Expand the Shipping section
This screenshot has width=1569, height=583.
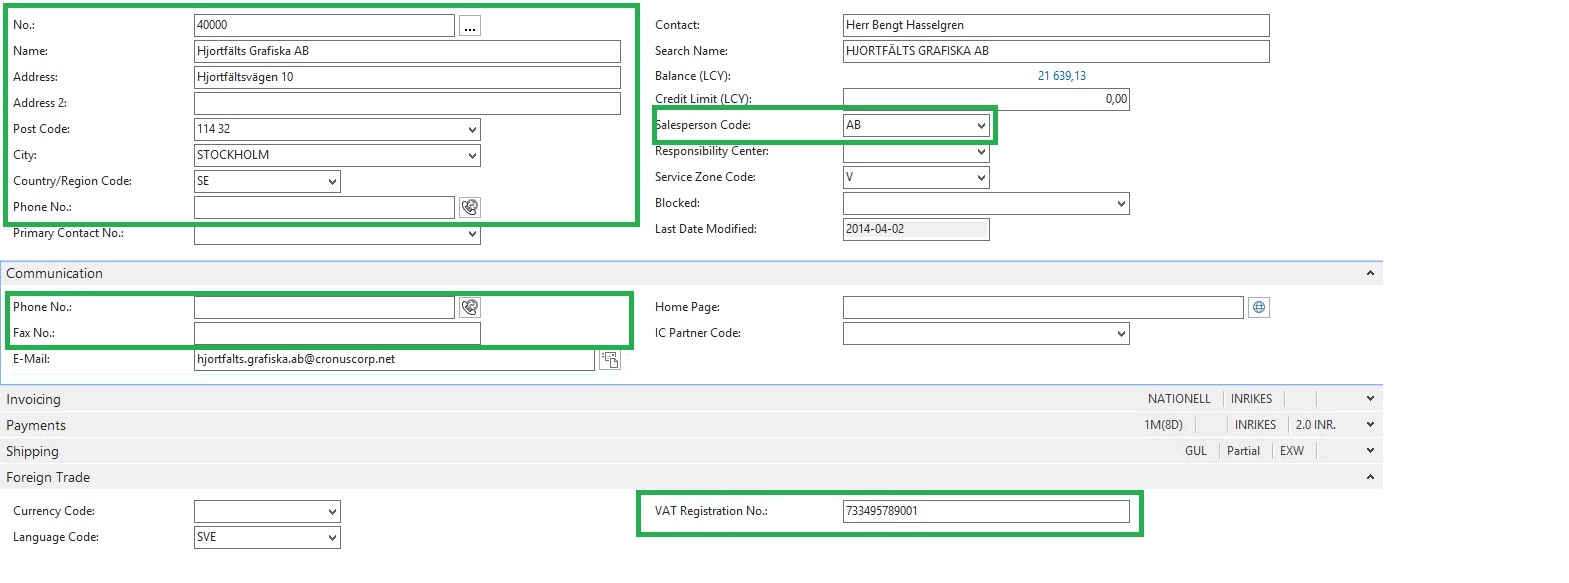(1370, 451)
